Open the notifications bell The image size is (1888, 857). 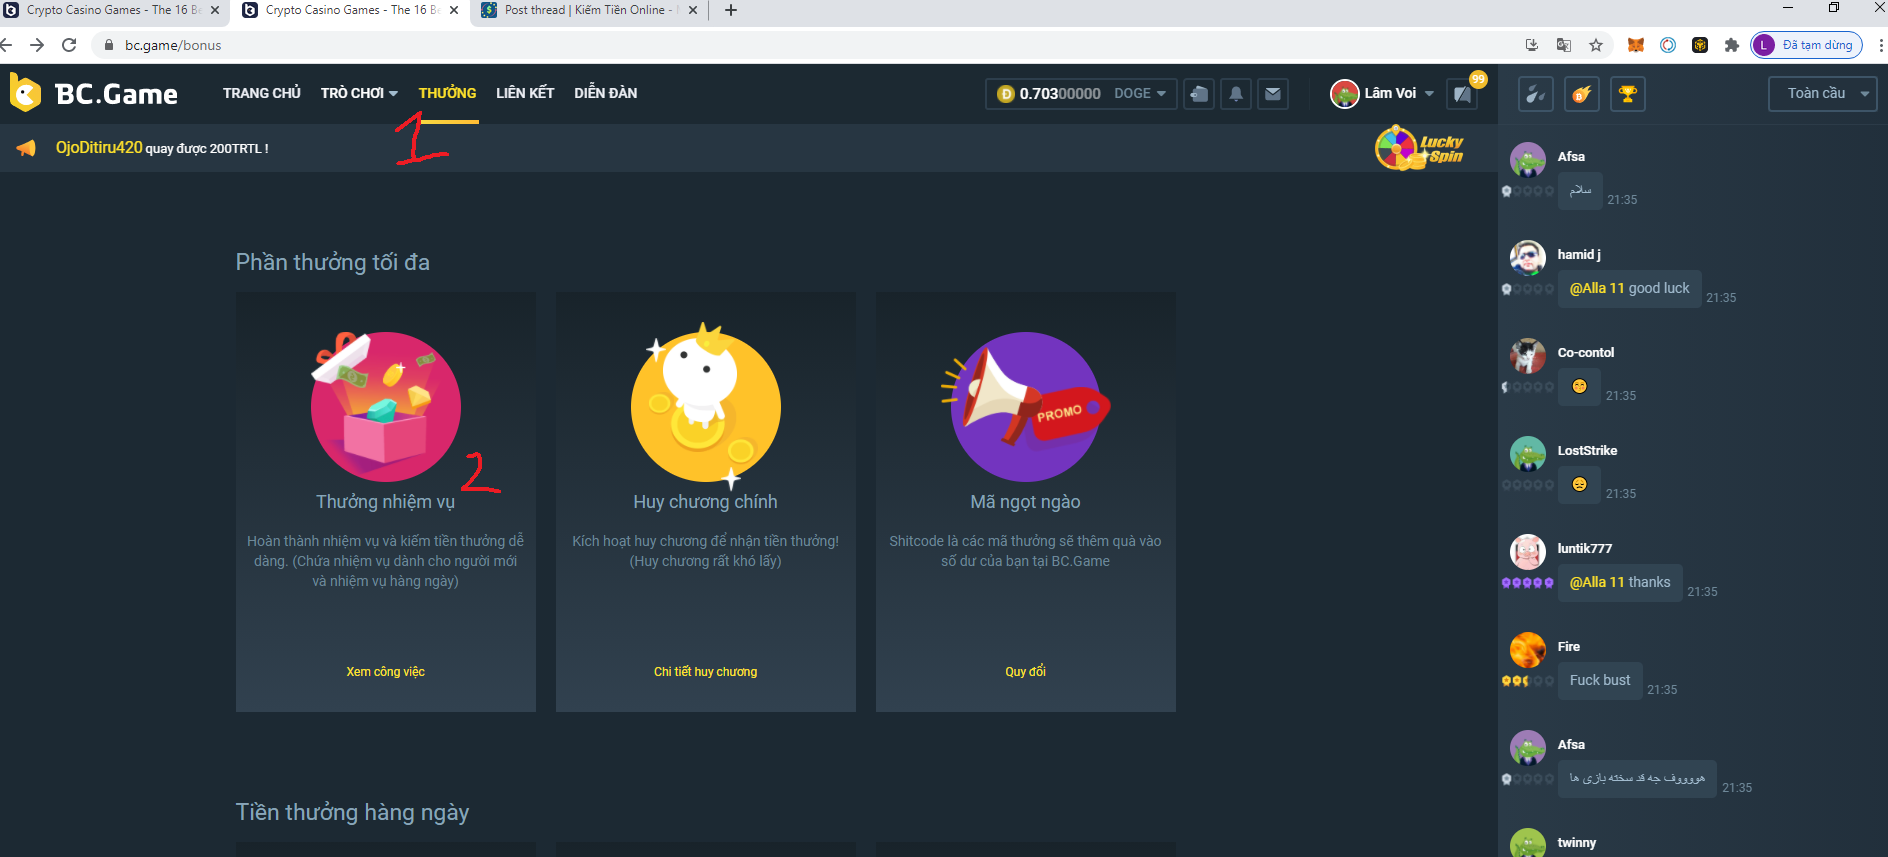click(x=1236, y=94)
